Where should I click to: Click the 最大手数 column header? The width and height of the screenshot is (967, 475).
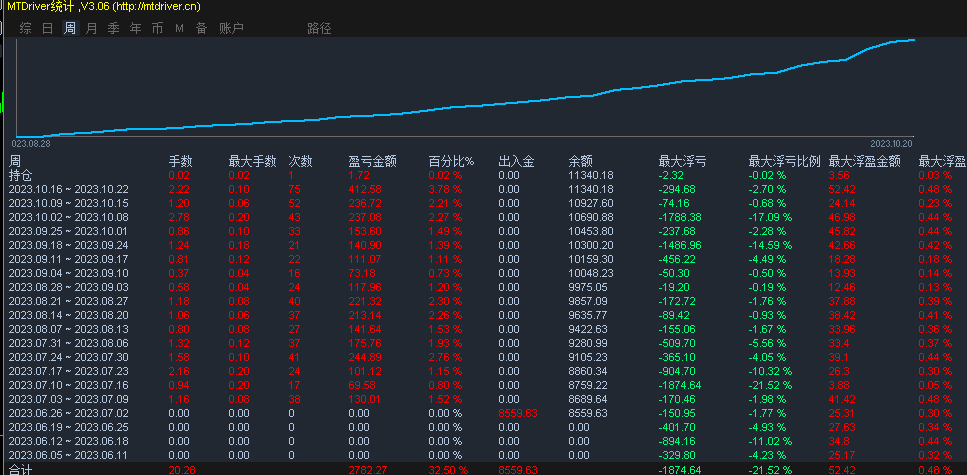[252, 162]
